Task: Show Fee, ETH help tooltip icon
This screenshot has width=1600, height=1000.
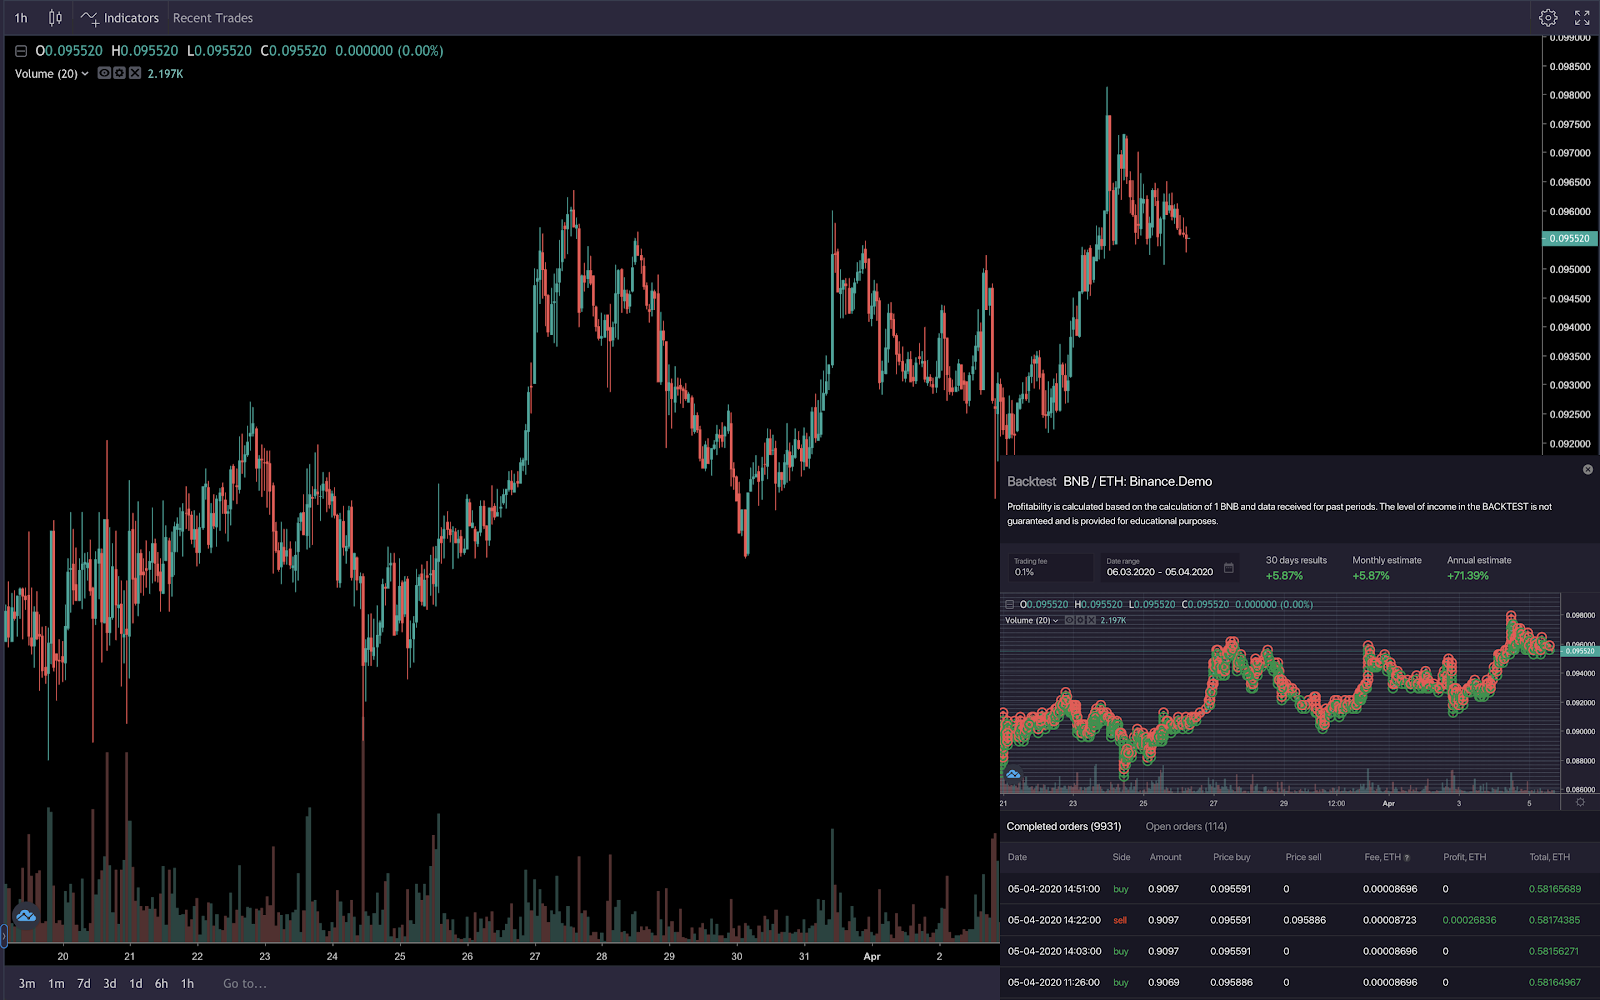Action: (x=1407, y=858)
